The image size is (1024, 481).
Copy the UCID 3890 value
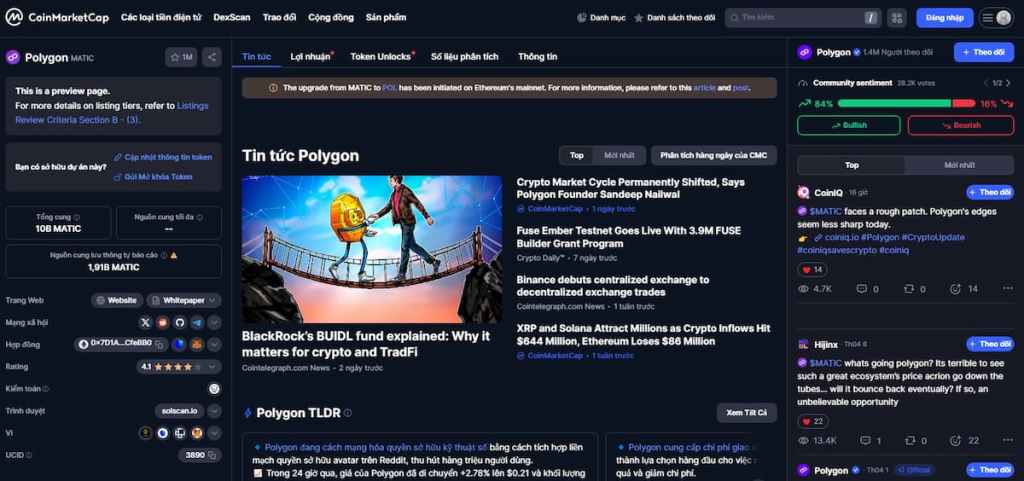(212, 455)
